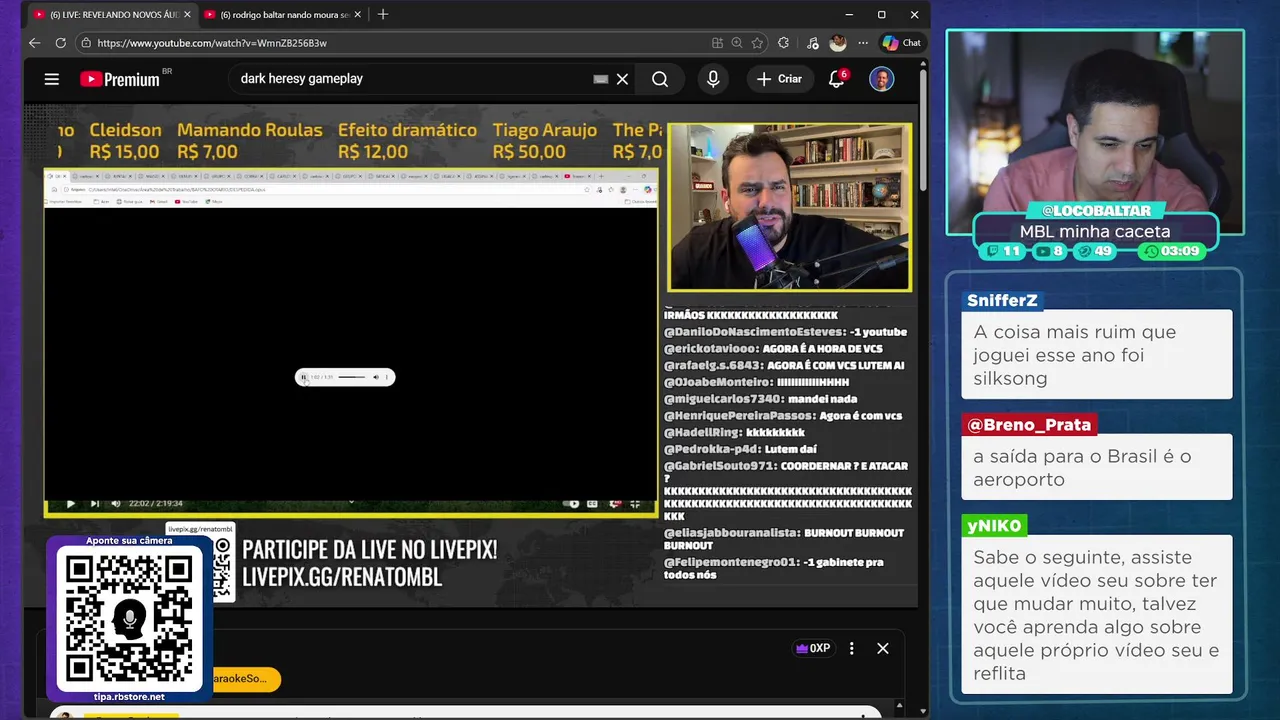
Task: Click the @Breno_Prata username label
Action: 1029,425
